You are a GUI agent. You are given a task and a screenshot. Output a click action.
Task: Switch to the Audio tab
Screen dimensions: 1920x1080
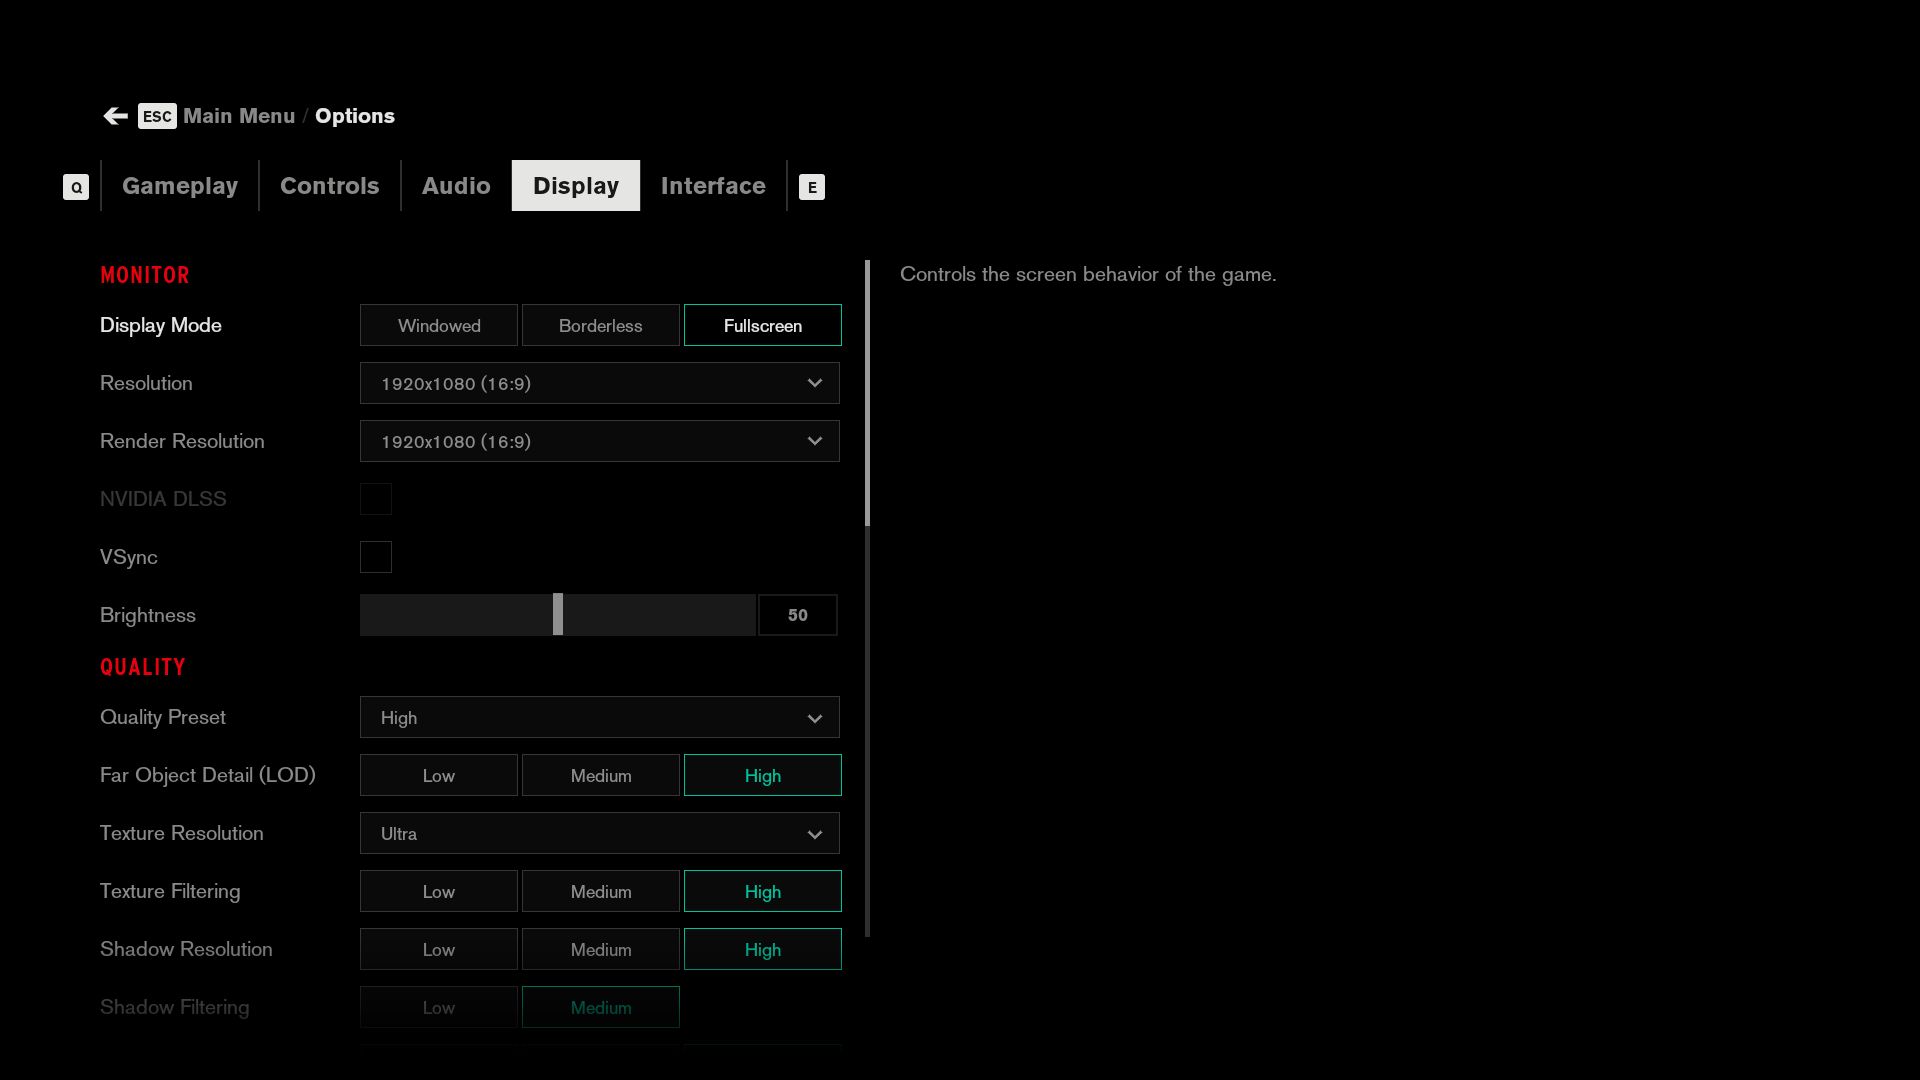tap(456, 186)
